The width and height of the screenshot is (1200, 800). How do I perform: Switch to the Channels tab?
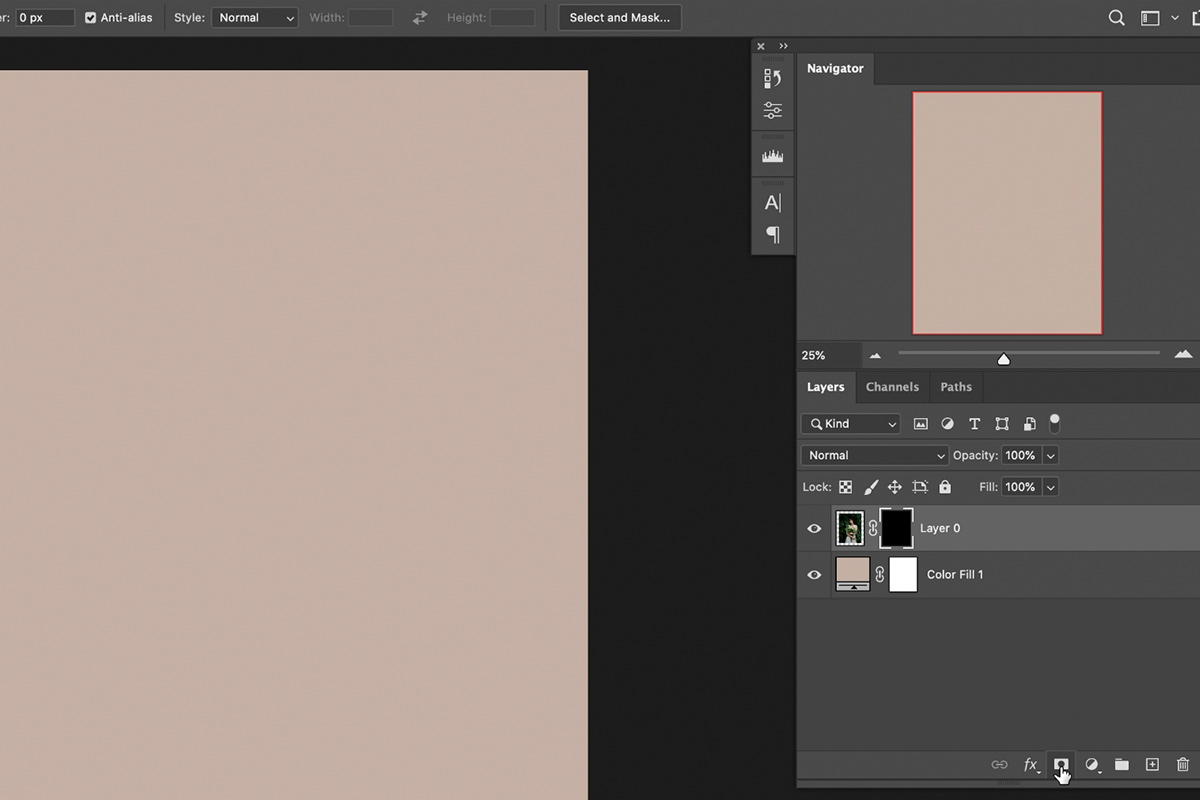[892, 387]
